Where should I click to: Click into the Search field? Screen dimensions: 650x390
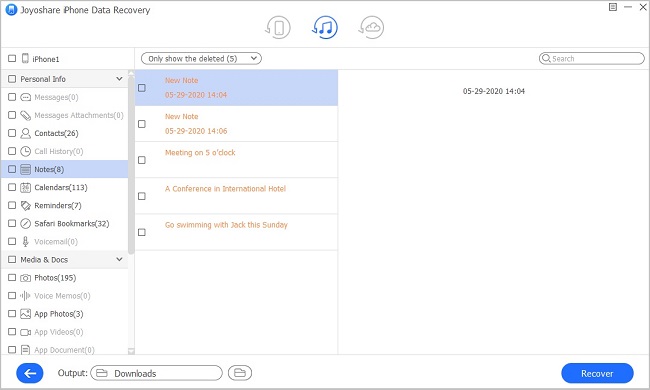coord(592,58)
